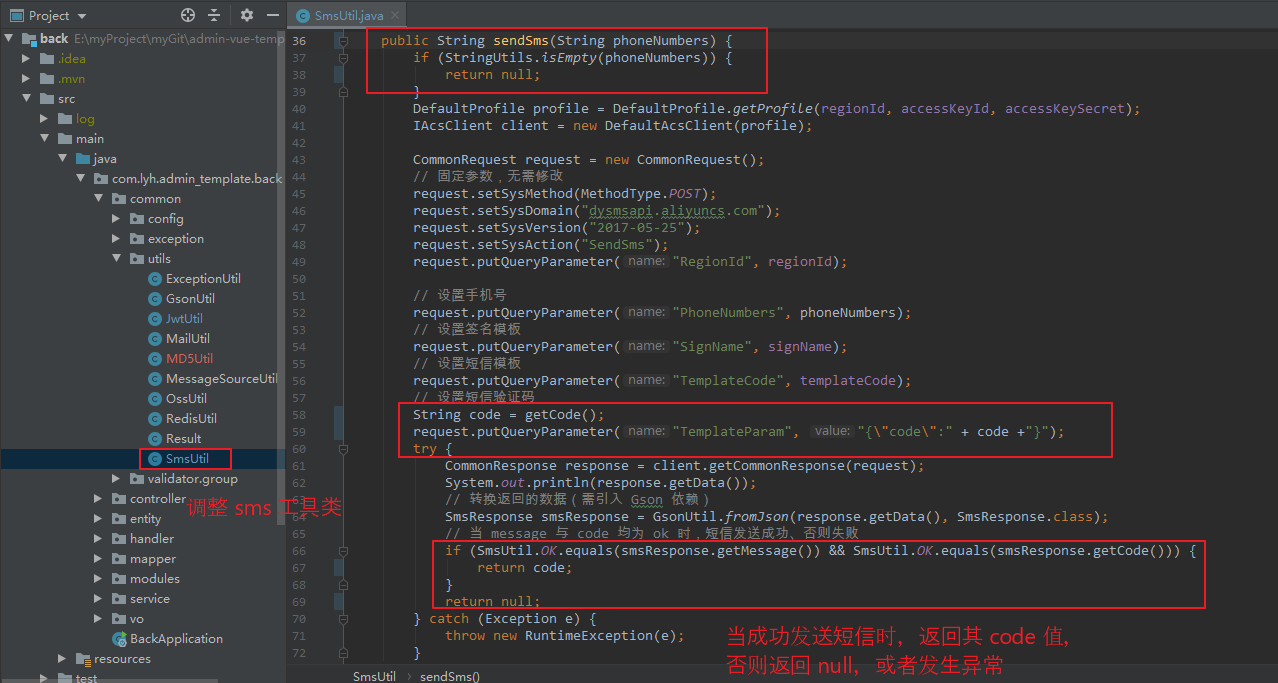Select the main folder

pyautogui.click(x=90, y=139)
